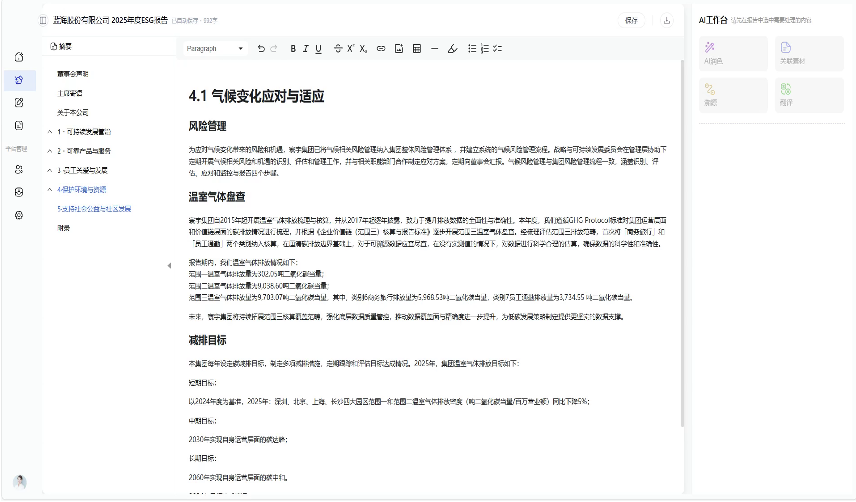Click the smiley face sidebar icon
856x502 pixels.
pos(19,192)
